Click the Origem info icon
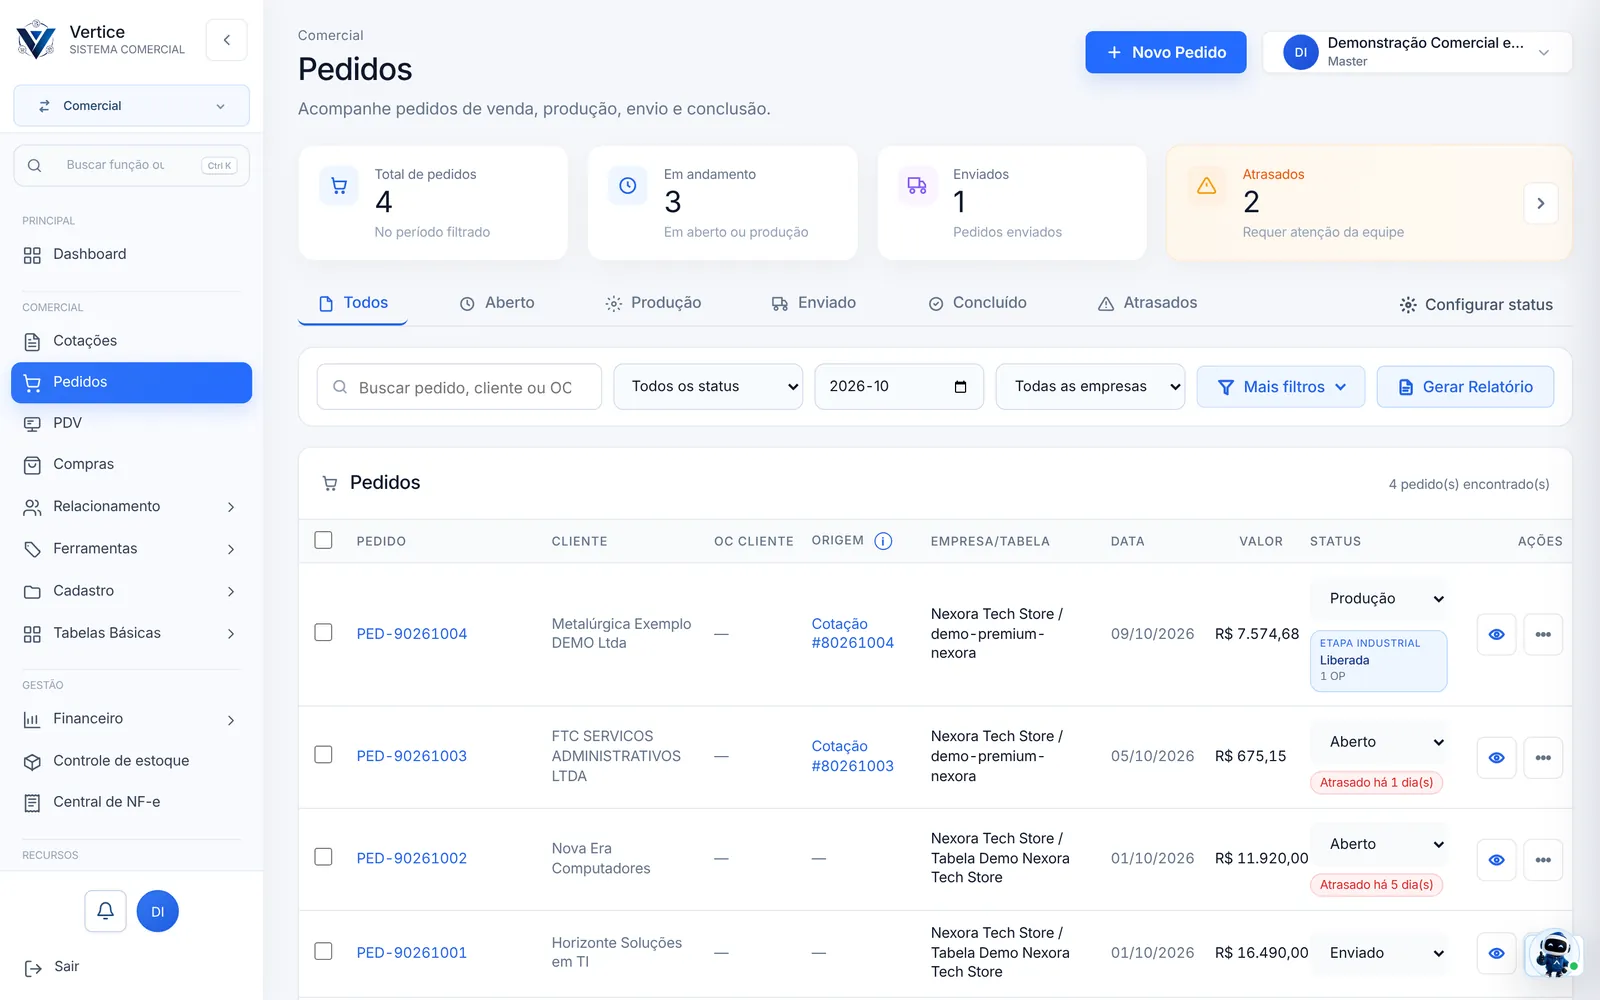1600x1000 pixels. point(883,541)
